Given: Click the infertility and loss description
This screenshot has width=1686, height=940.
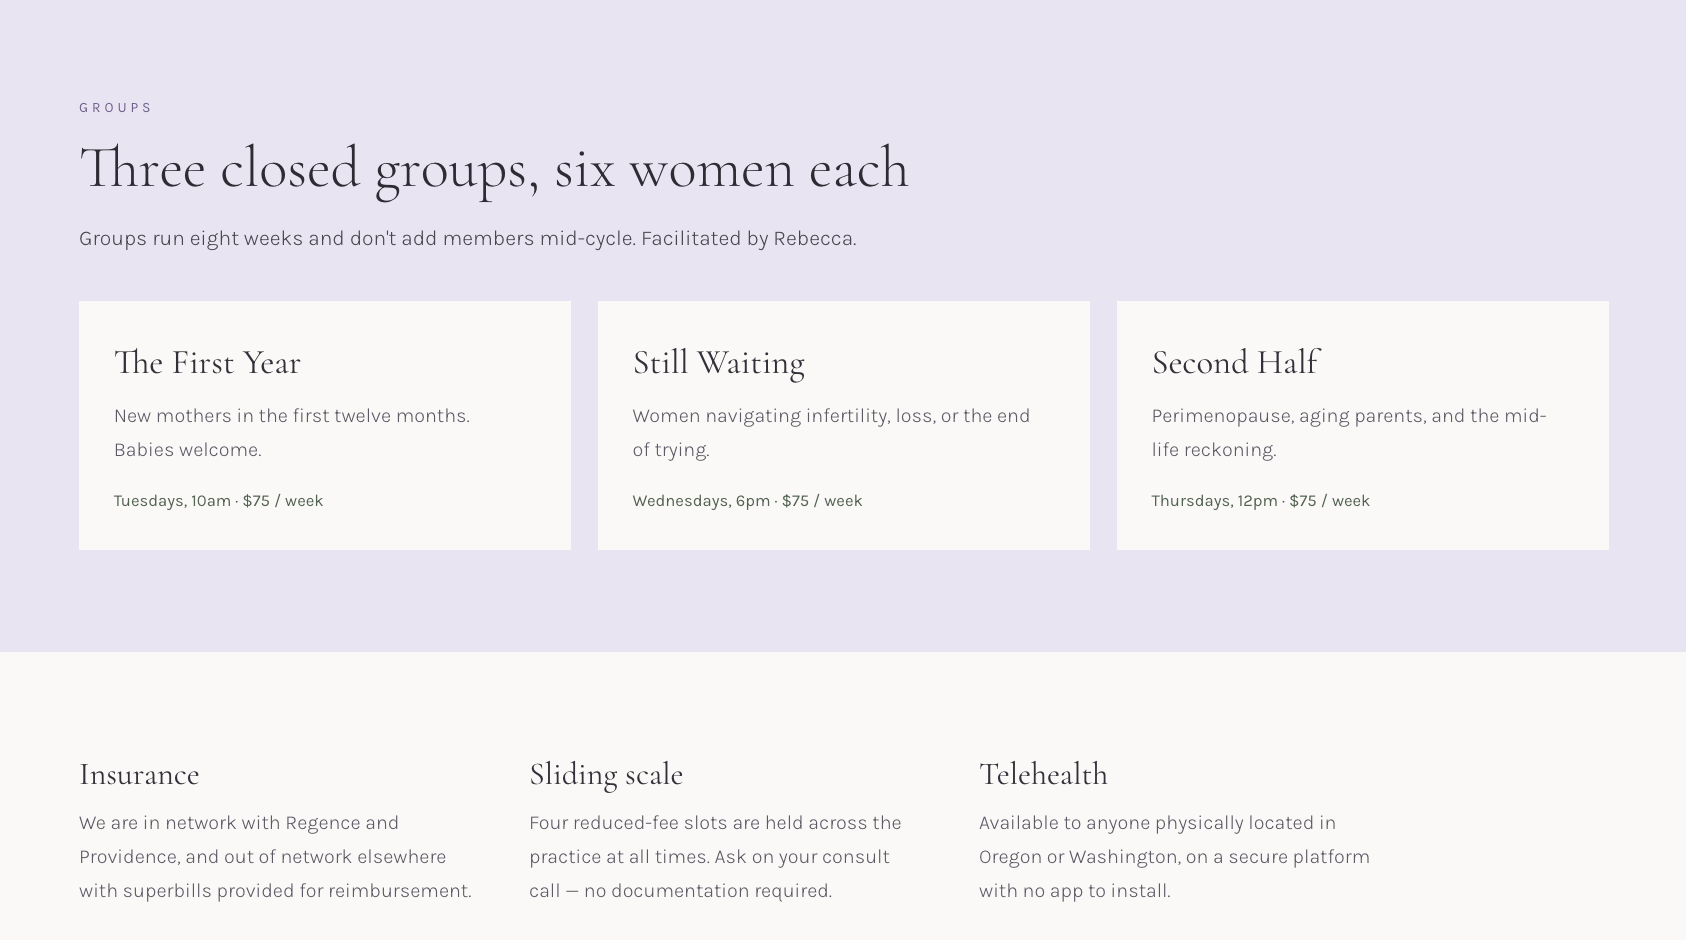Looking at the screenshot, I should [831, 432].
